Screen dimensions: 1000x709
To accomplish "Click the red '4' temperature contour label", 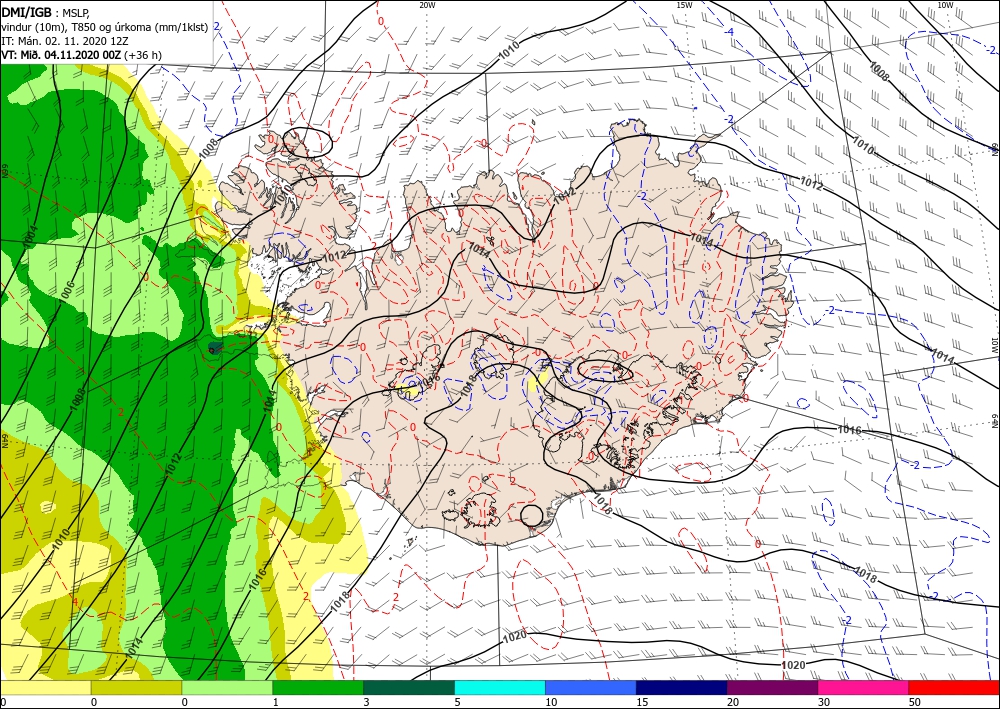I will tap(75, 601).
